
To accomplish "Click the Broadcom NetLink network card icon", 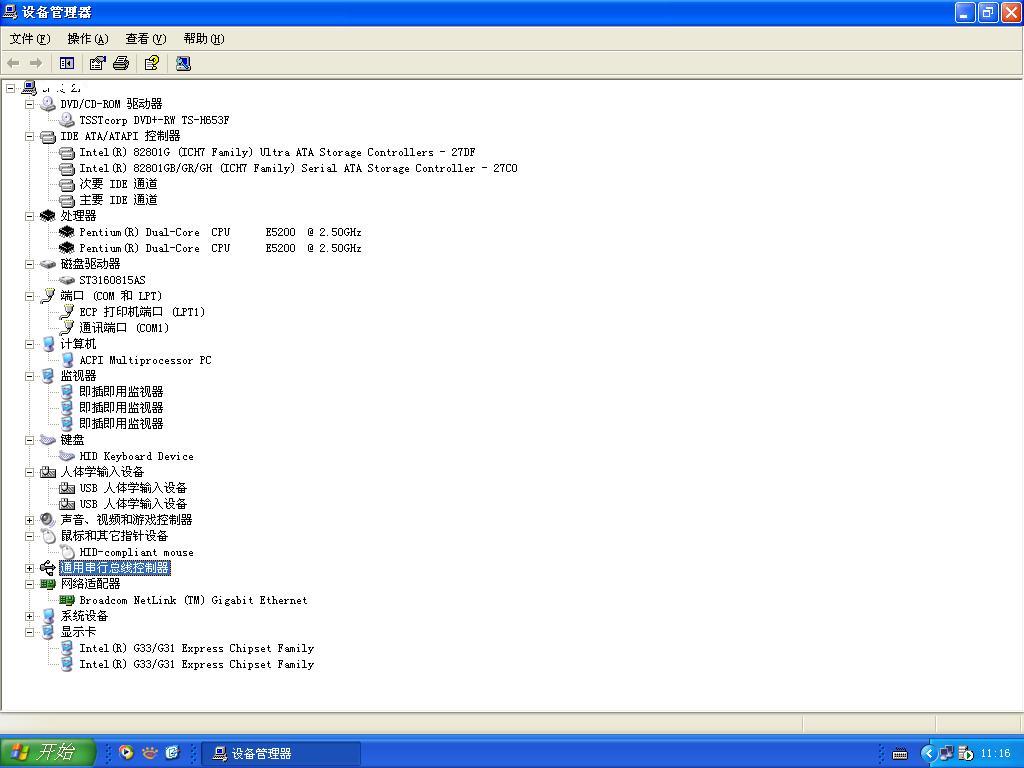I will pos(67,600).
